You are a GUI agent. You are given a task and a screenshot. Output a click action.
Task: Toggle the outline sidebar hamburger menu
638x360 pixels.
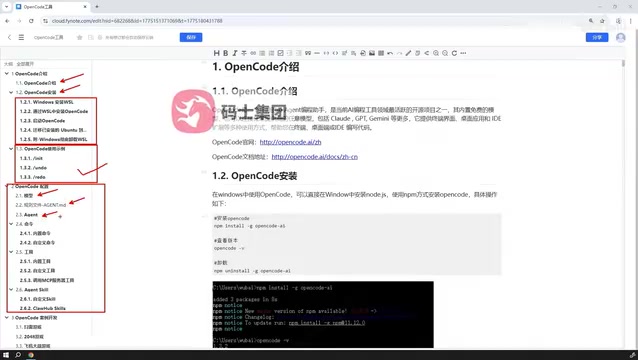[x=21, y=37]
